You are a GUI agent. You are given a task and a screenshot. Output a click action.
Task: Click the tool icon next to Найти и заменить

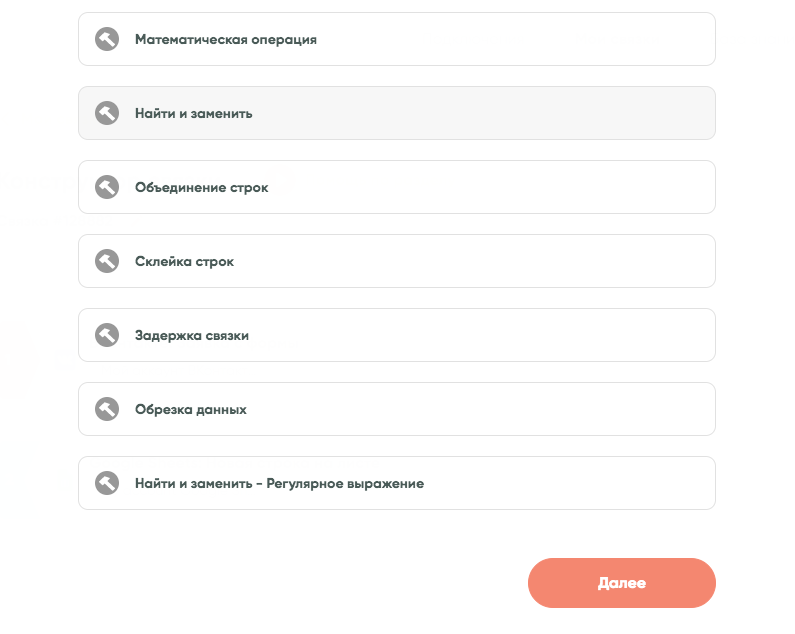pos(107,113)
